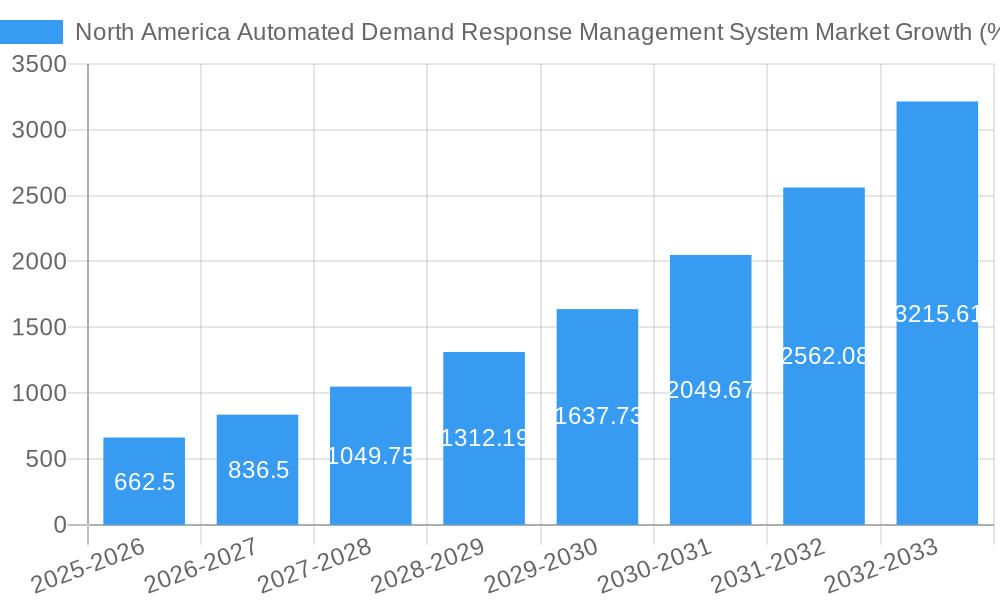Select the 2026-2027 bar labeled 836.5
Viewport: 1000px width, 600px height.
[258, 470]
